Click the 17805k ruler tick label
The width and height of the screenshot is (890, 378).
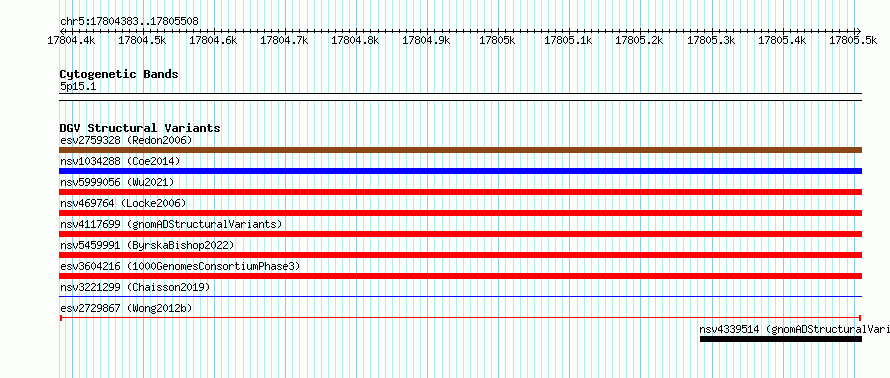point(497,40)
